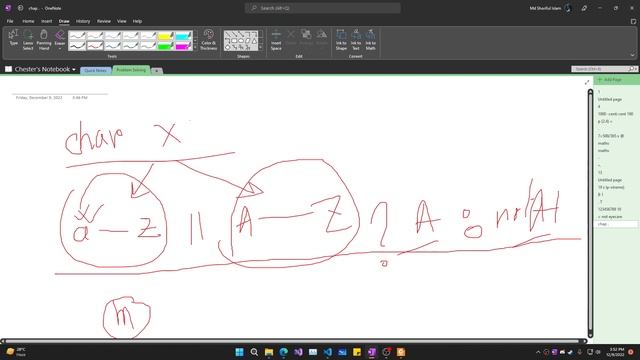The width and height of the screenshot is (640, 360).
Task: Open Chester's Notebook dropdown
Action: [x=74, y=69]
